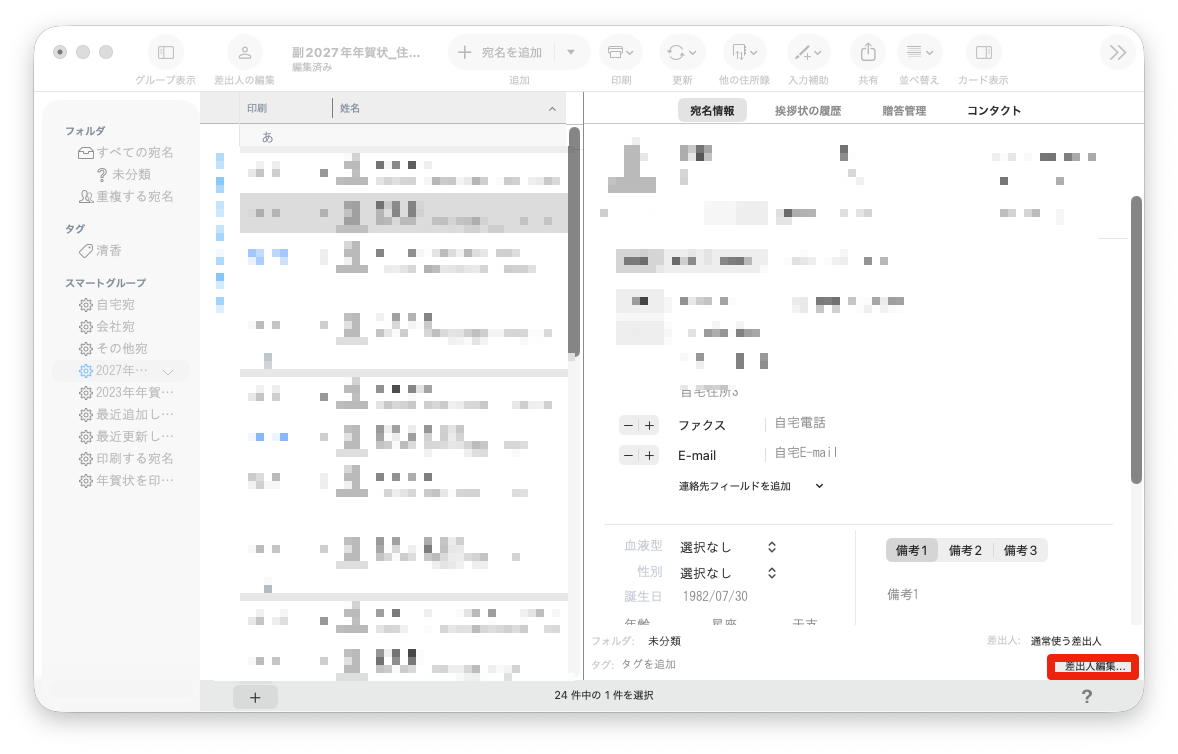Switch to the コンタクト tab
This screenshot has width=1178, height=754.
[x=993, y=110]
